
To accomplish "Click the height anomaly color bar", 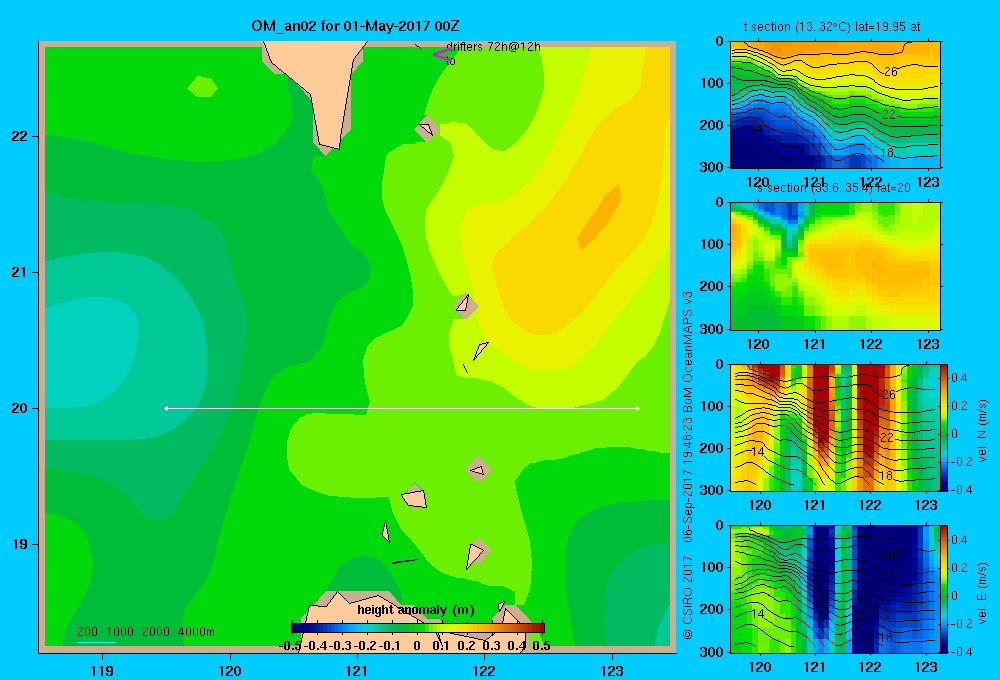I will (418, 628).
